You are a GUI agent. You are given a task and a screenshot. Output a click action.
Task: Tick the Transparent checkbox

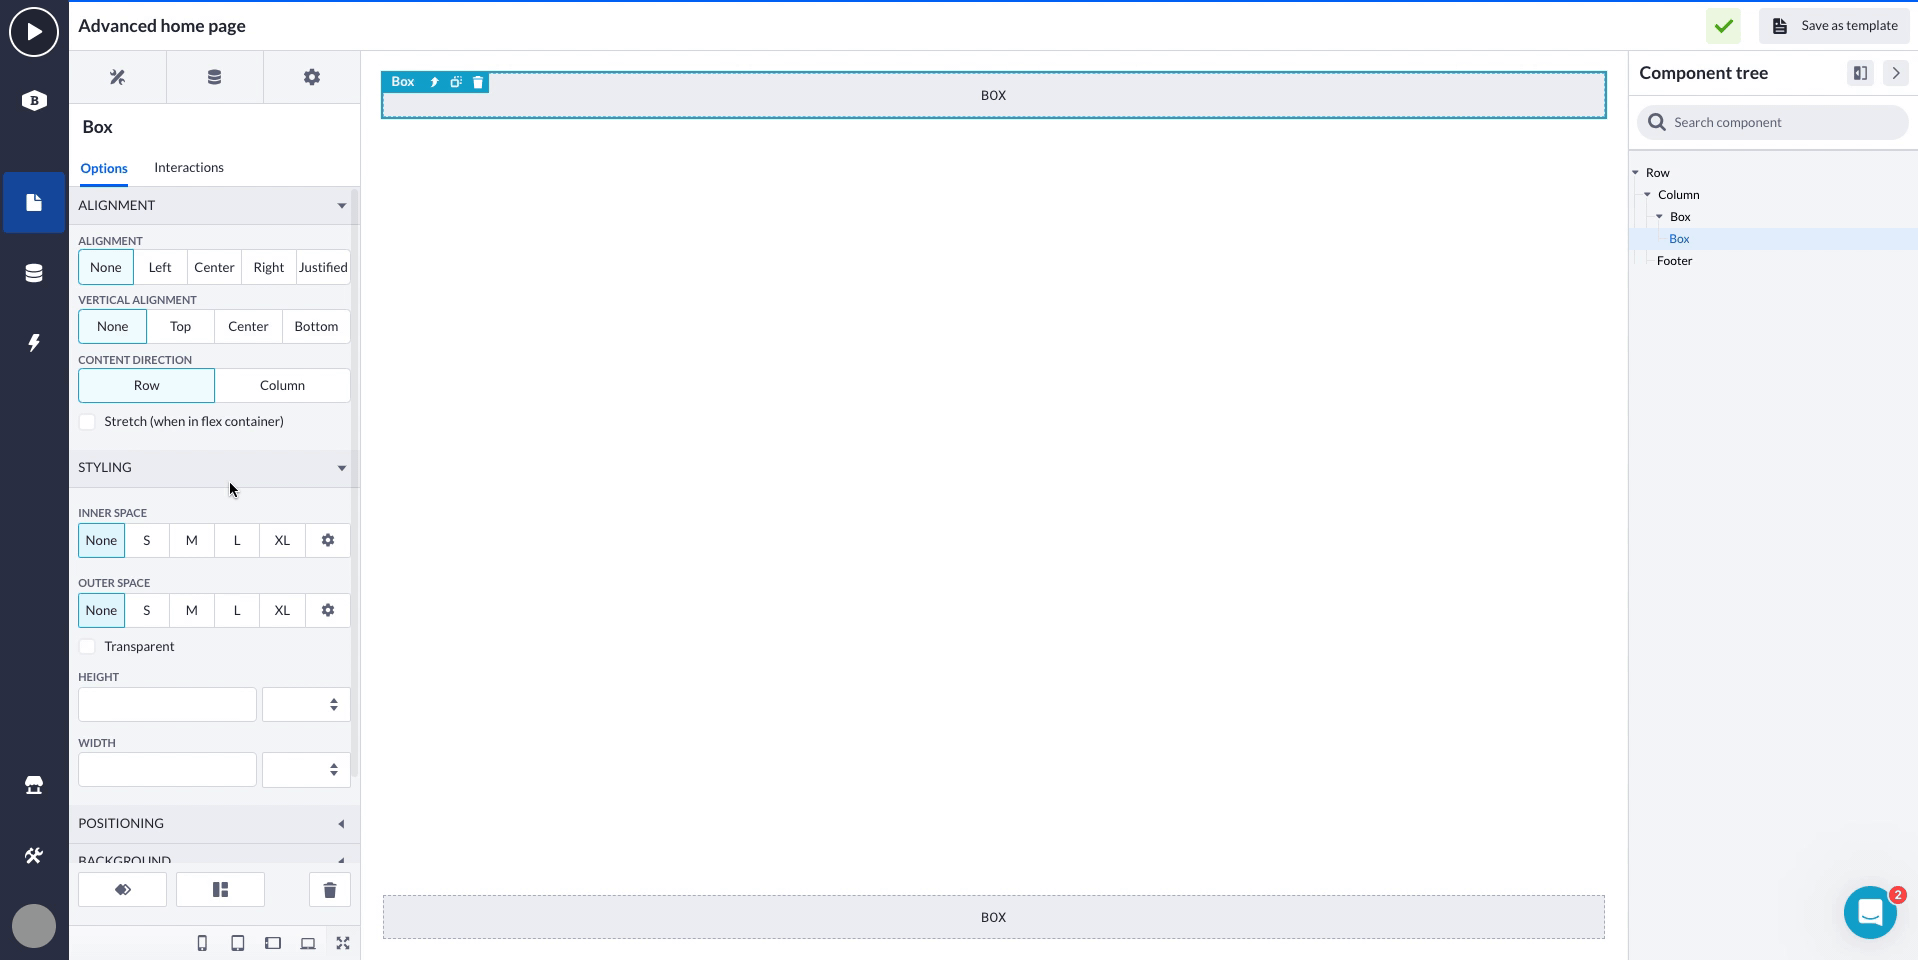pyautogui.click(x=87, y=647)
